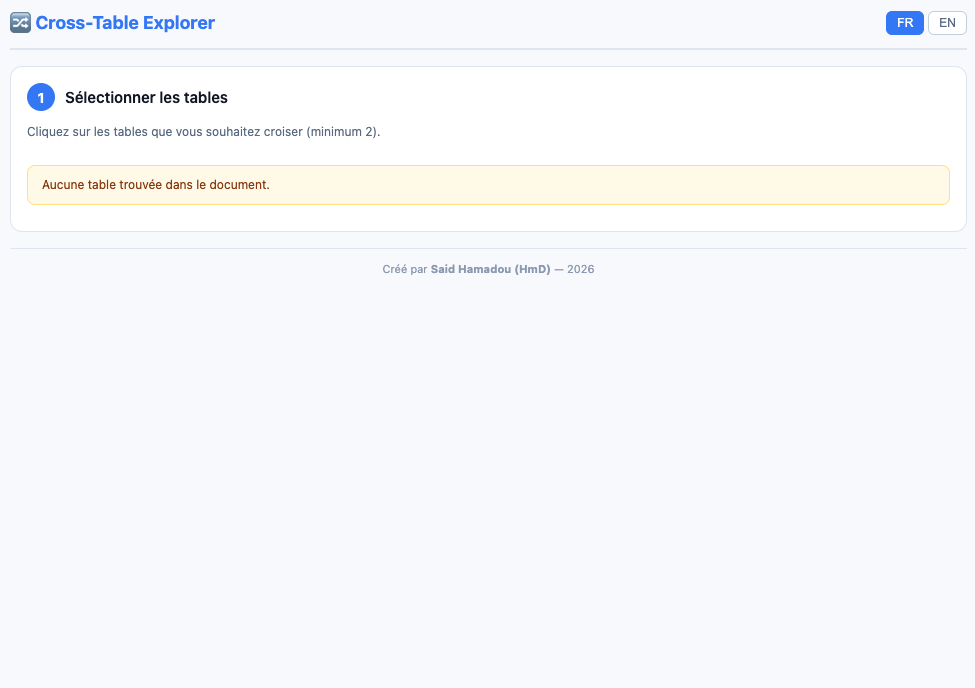This screenshot has height=688, width=975.
Task: Click "(HmD)" in the footer credit
Action: 532,269
